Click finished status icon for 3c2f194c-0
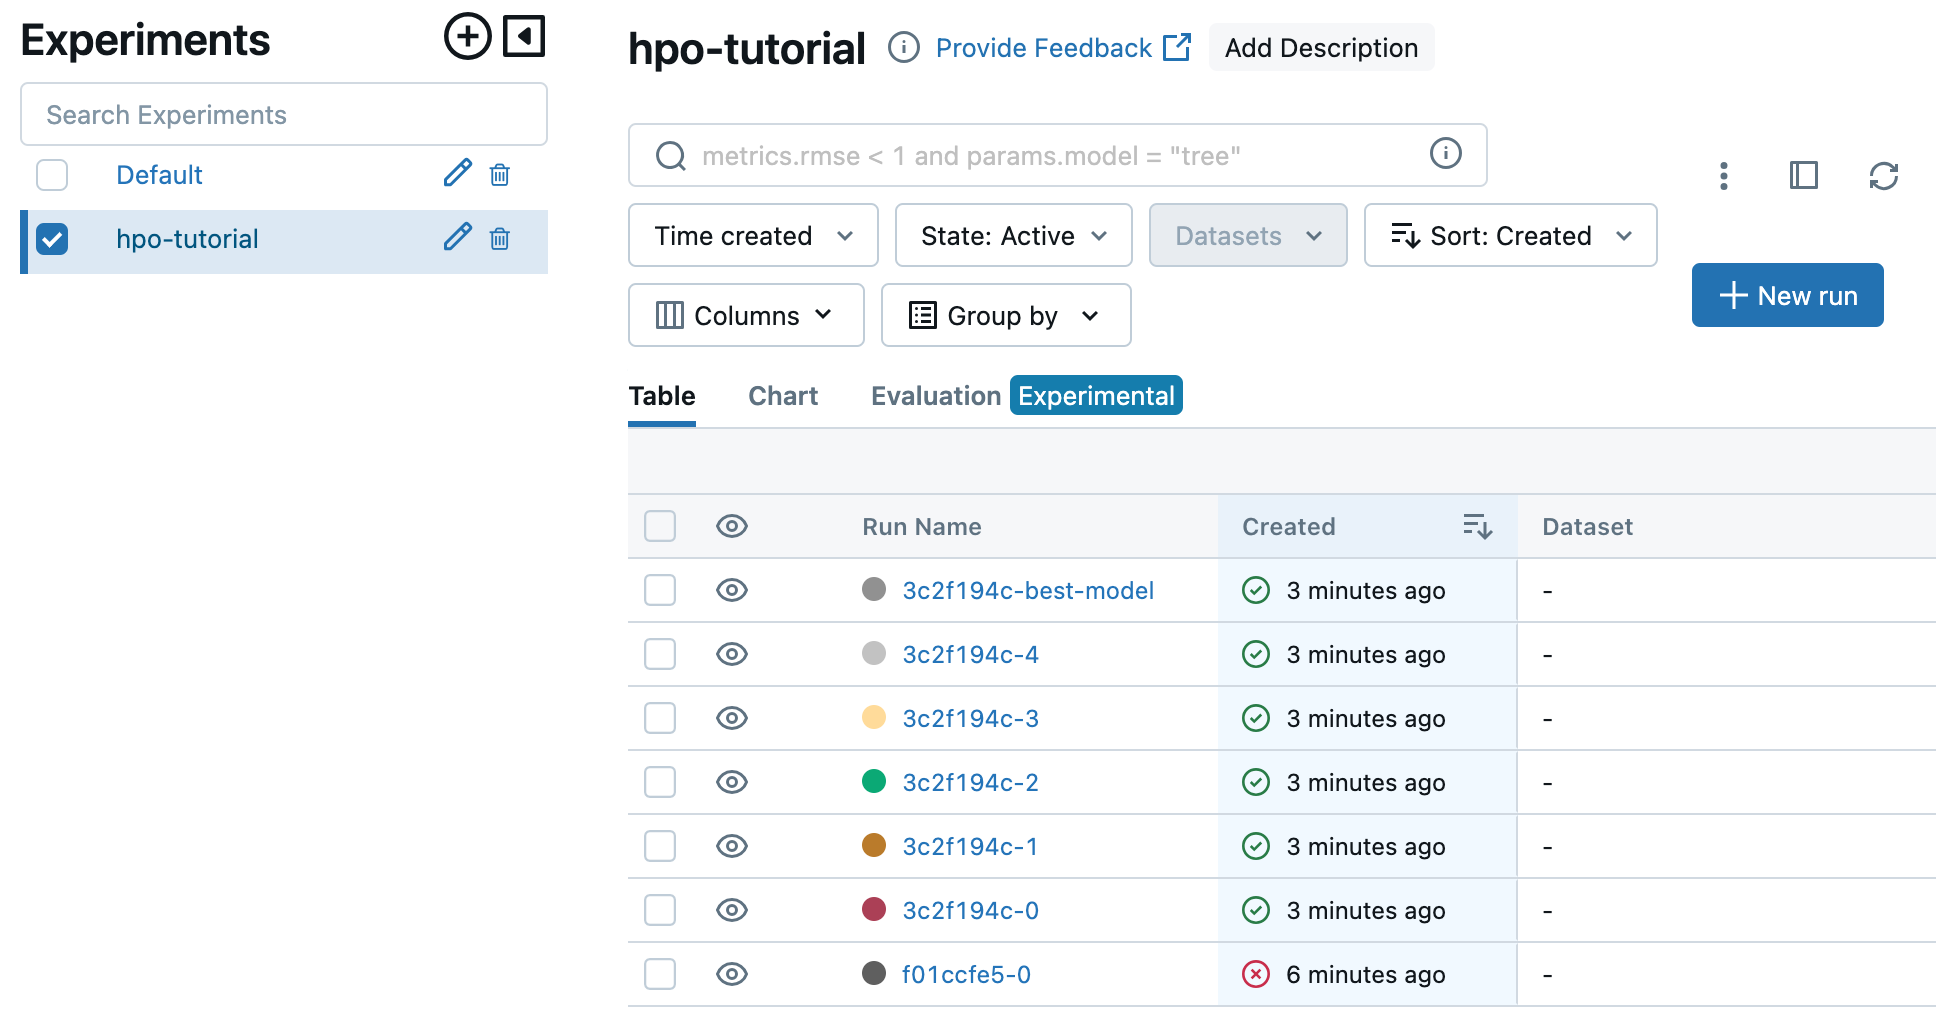The image size is (1936, 1016). (x=1256, y=910)
